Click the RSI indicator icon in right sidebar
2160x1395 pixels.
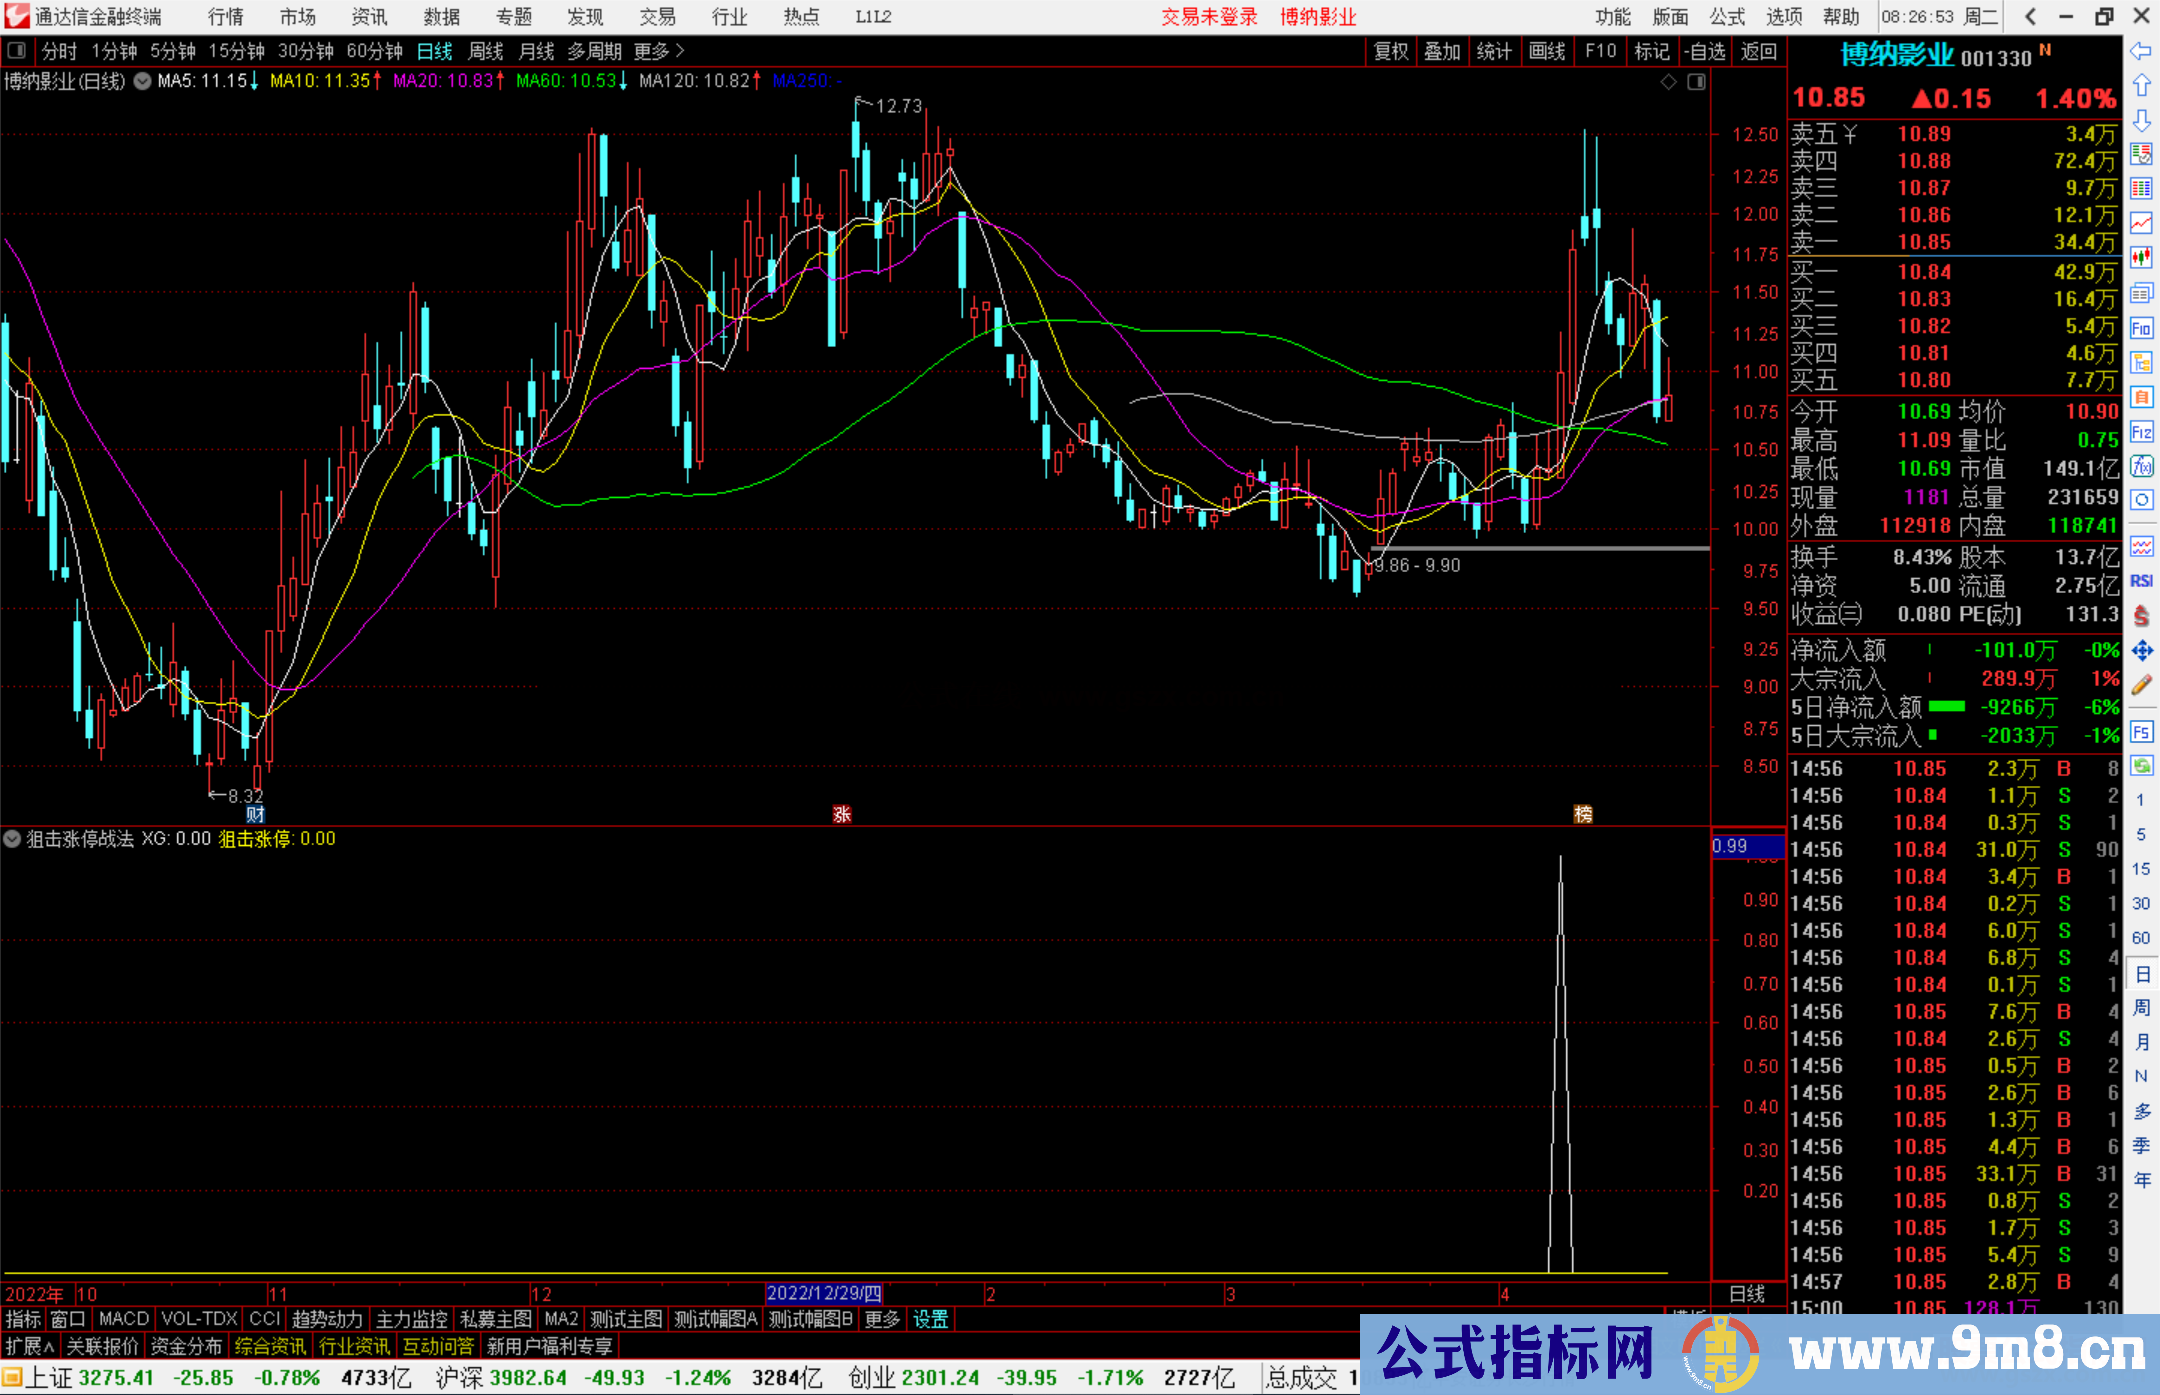[2142, 581]
